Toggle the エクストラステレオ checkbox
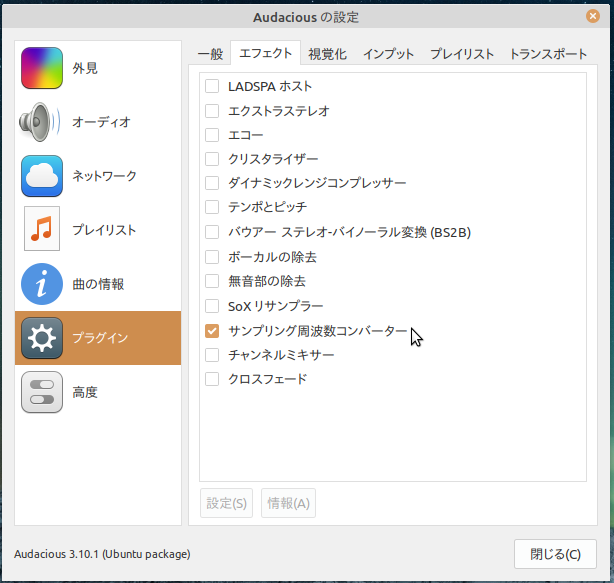614x583 pixels. click(x=212, y=111)
